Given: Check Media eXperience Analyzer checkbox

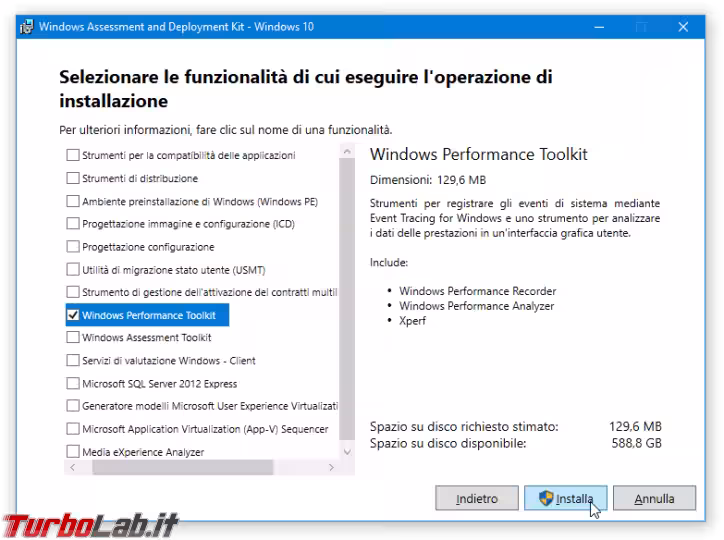Looking at the screenshot, I should 72,451.
